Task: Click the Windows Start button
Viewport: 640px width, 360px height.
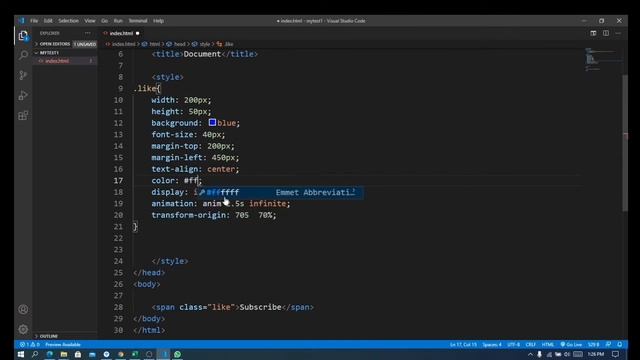Action: pos(21,354)
